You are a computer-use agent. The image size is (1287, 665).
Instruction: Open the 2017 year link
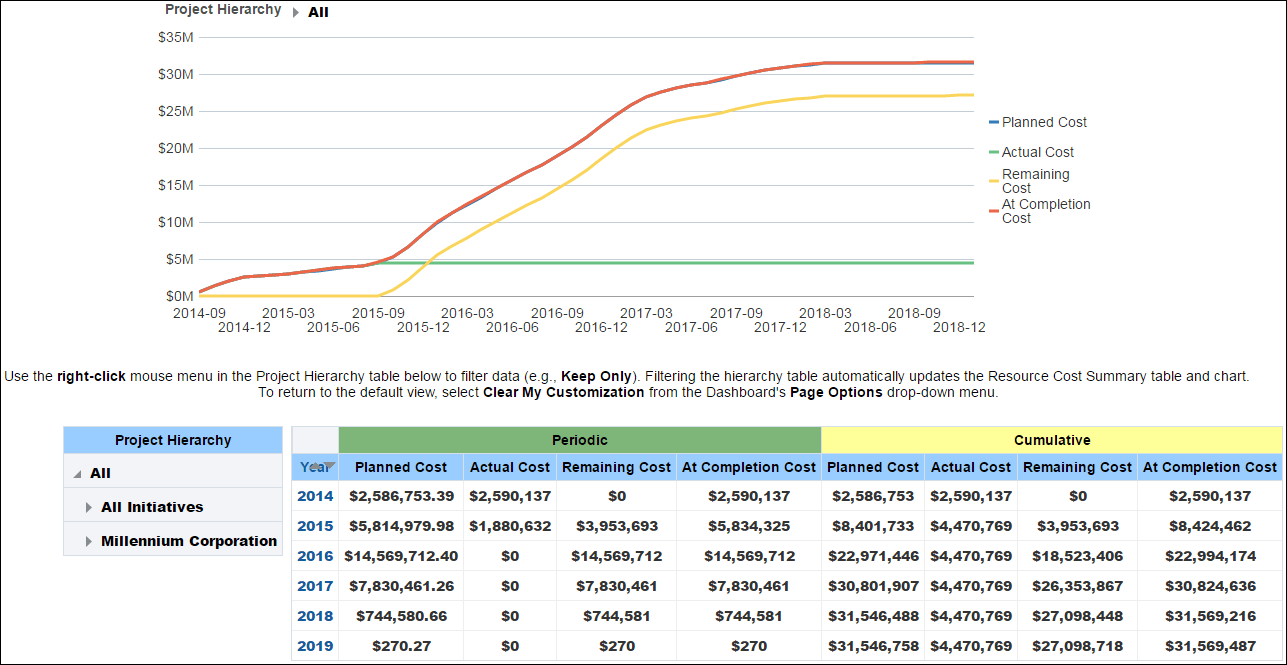(x=314, y=586)
